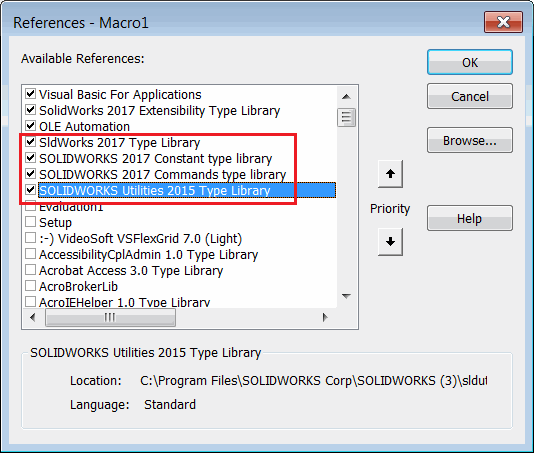Open Browse to locate a library
The image size is (534, 453).
tap(470, 140)
